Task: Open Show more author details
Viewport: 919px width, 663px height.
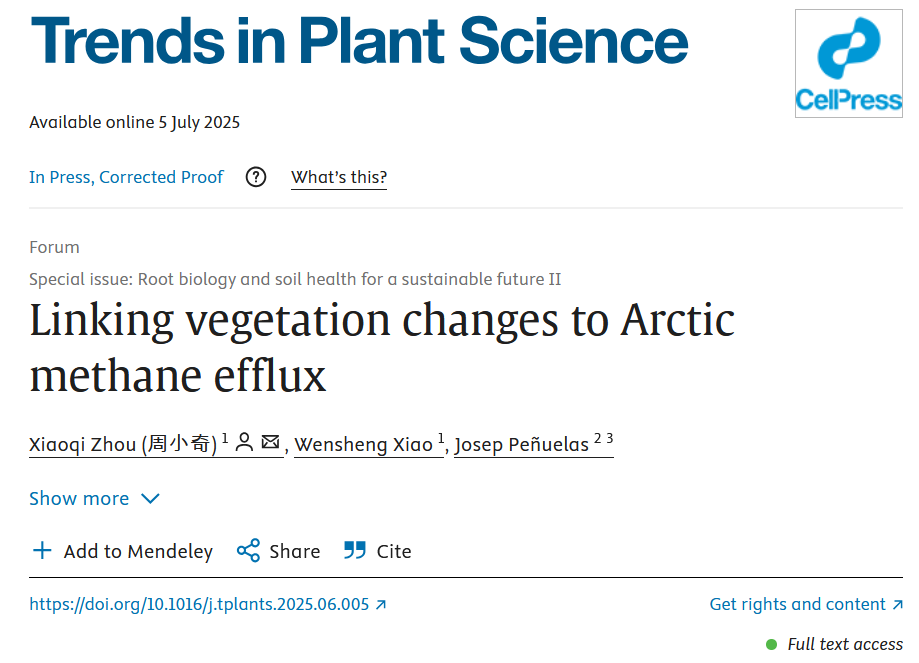Action: pos(94,498)
